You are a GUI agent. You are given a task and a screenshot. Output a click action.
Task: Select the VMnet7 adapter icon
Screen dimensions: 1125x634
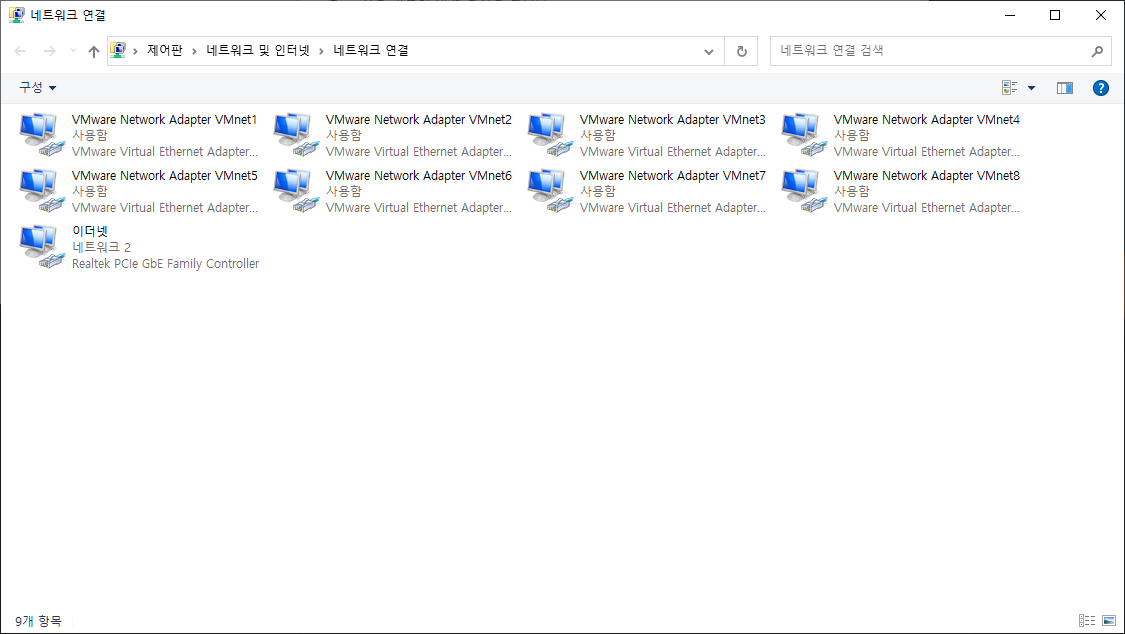point(550,191)
